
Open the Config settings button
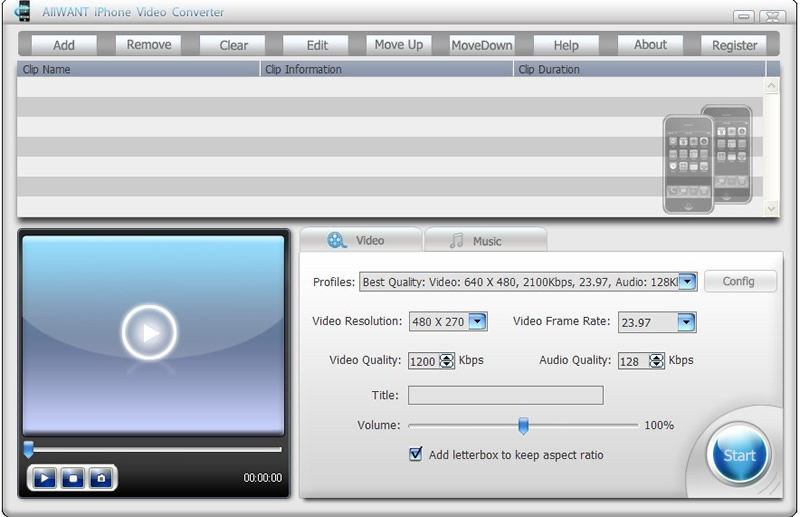click(740, 281)
